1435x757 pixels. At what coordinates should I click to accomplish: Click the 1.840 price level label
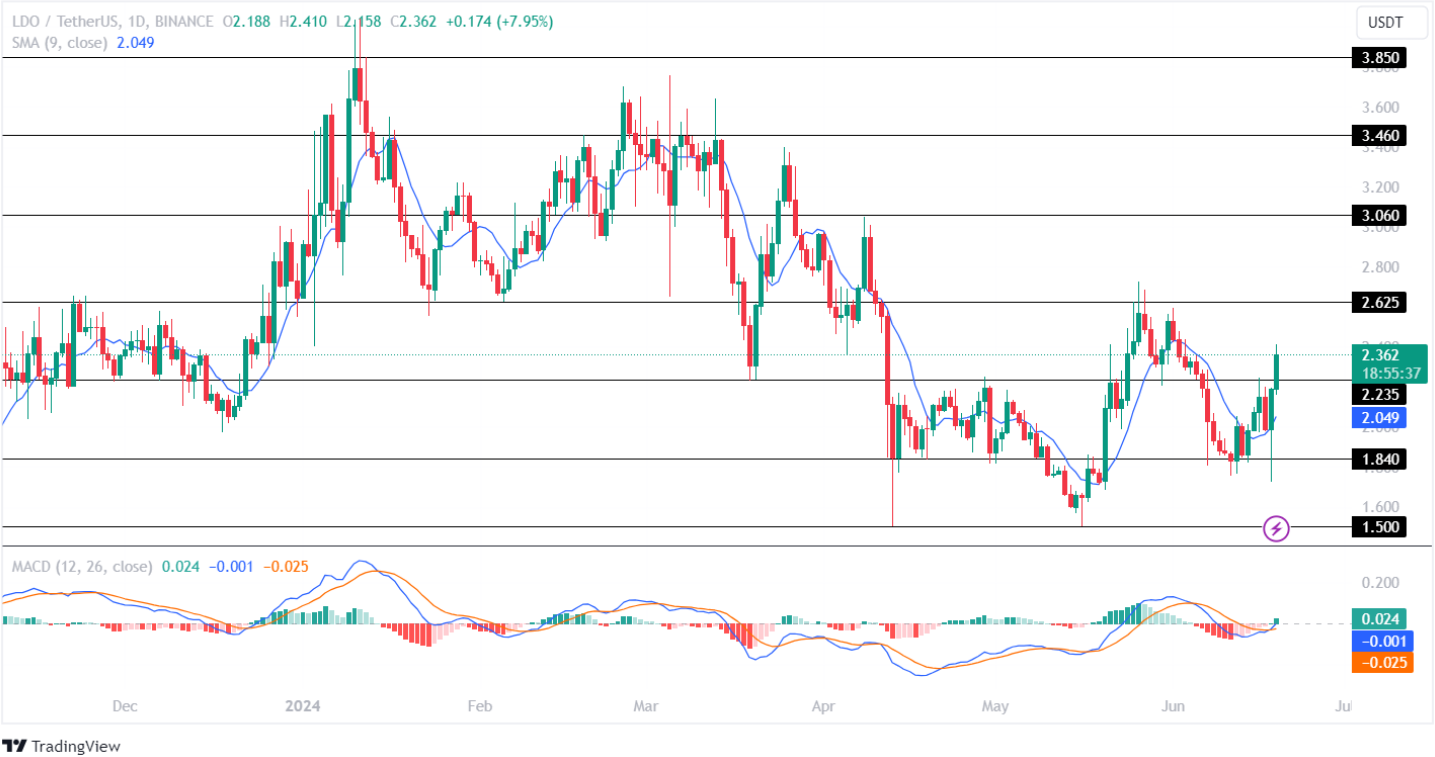click(x=1380, y=459)
